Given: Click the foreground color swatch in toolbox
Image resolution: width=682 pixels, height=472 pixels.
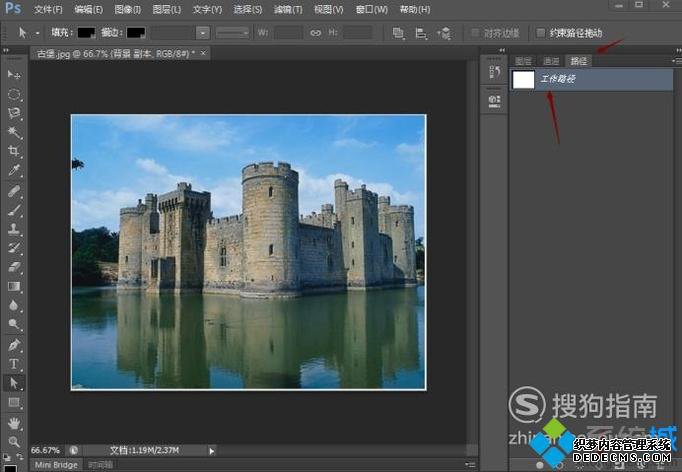Looking at the screenshot, I should click(x=10, y=468).
